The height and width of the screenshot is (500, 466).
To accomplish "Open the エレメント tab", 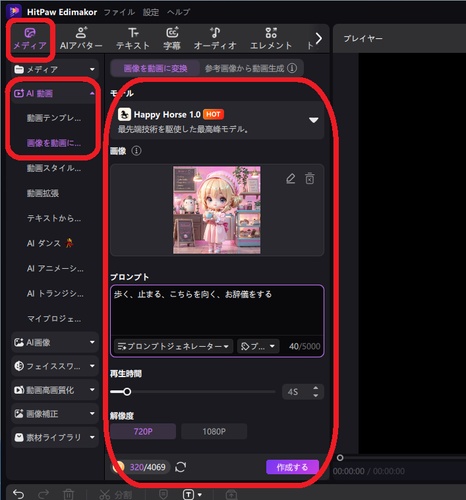I will [271, 39].
